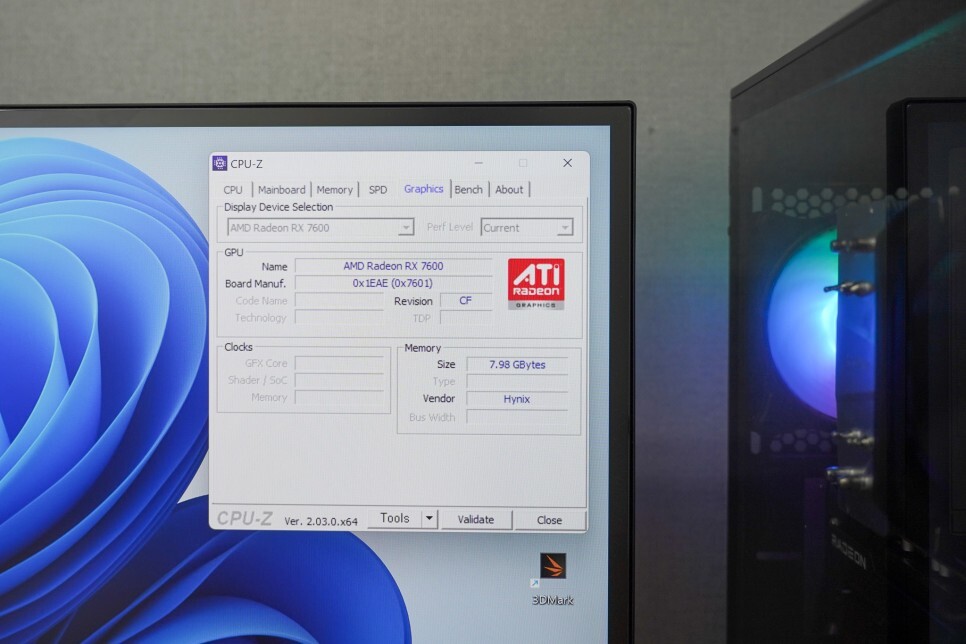Click the Board Manuf. value 0x1EAE (0x7601)
The width and height of the screenshot is (966, 644).
pos(393,283)
